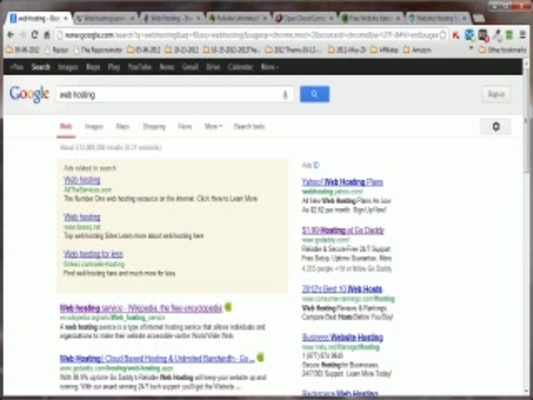Open first ad link 'Web hosting'

pos(82,179)
